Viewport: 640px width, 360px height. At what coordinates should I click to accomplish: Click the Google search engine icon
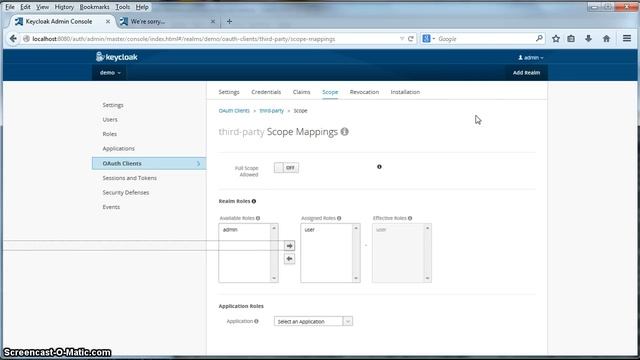pyautogui.click(x=427, y=38)
